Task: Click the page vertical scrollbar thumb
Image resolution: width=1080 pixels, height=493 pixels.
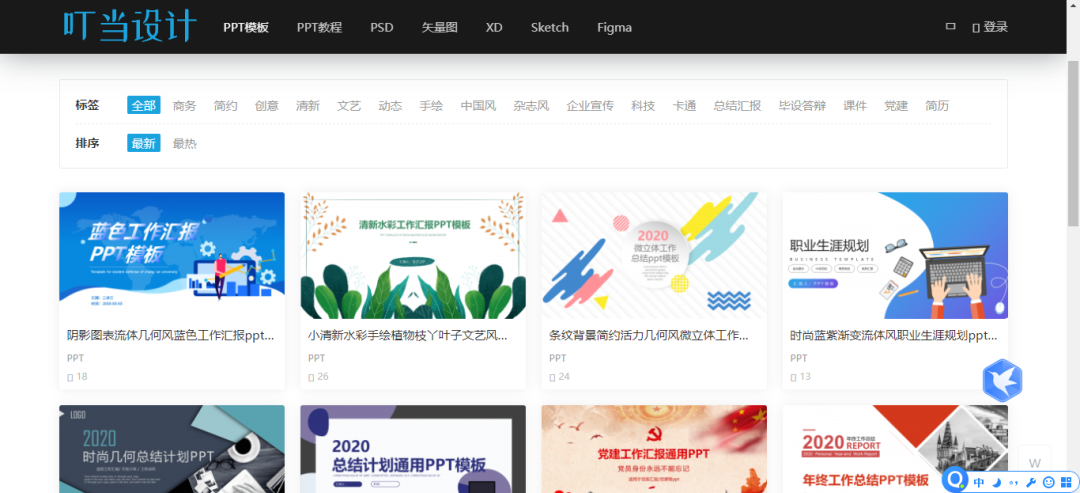Action: click(1073, 143)
